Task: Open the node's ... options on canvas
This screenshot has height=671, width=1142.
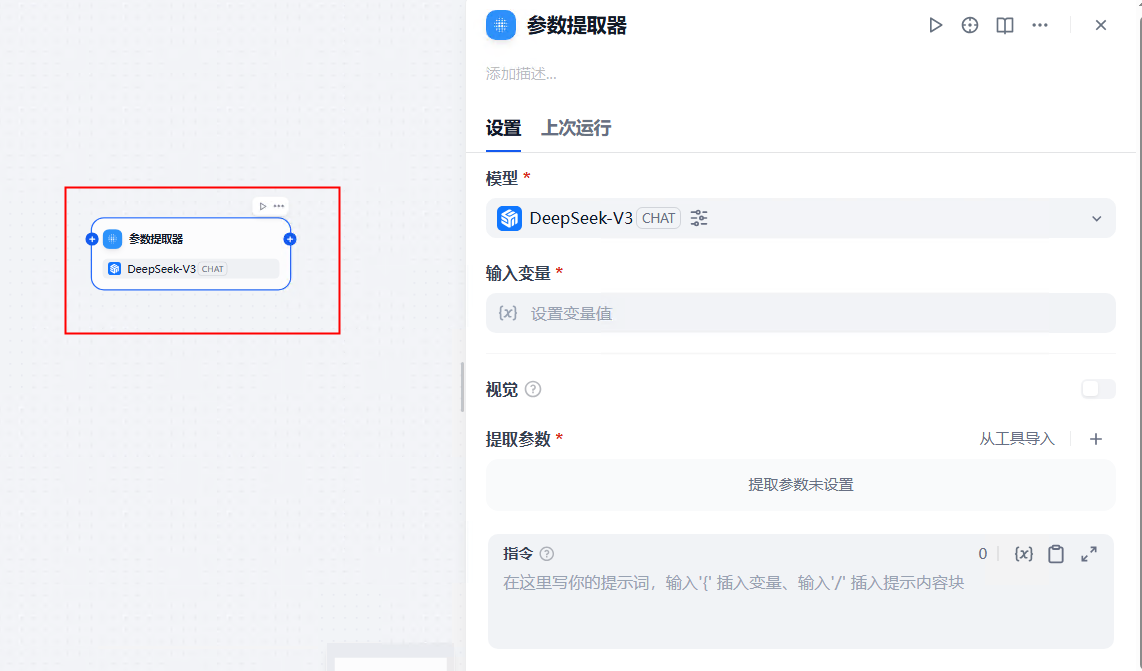Action: point(279,205)
